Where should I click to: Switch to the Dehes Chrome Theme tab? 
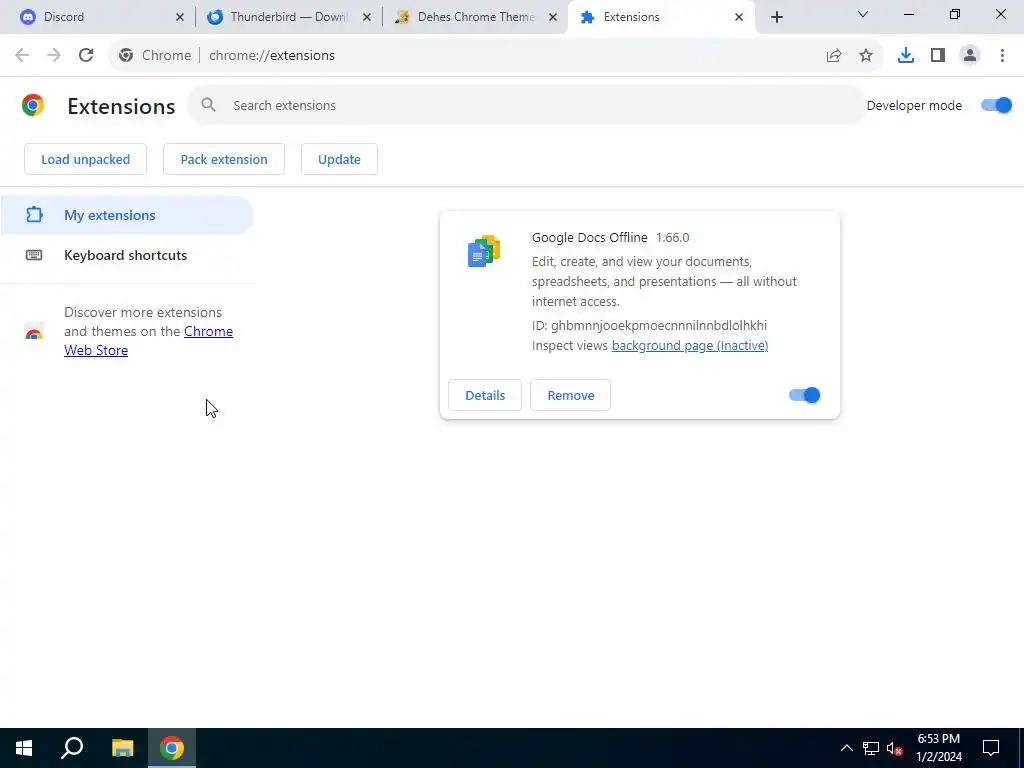(x=475, y=17)
